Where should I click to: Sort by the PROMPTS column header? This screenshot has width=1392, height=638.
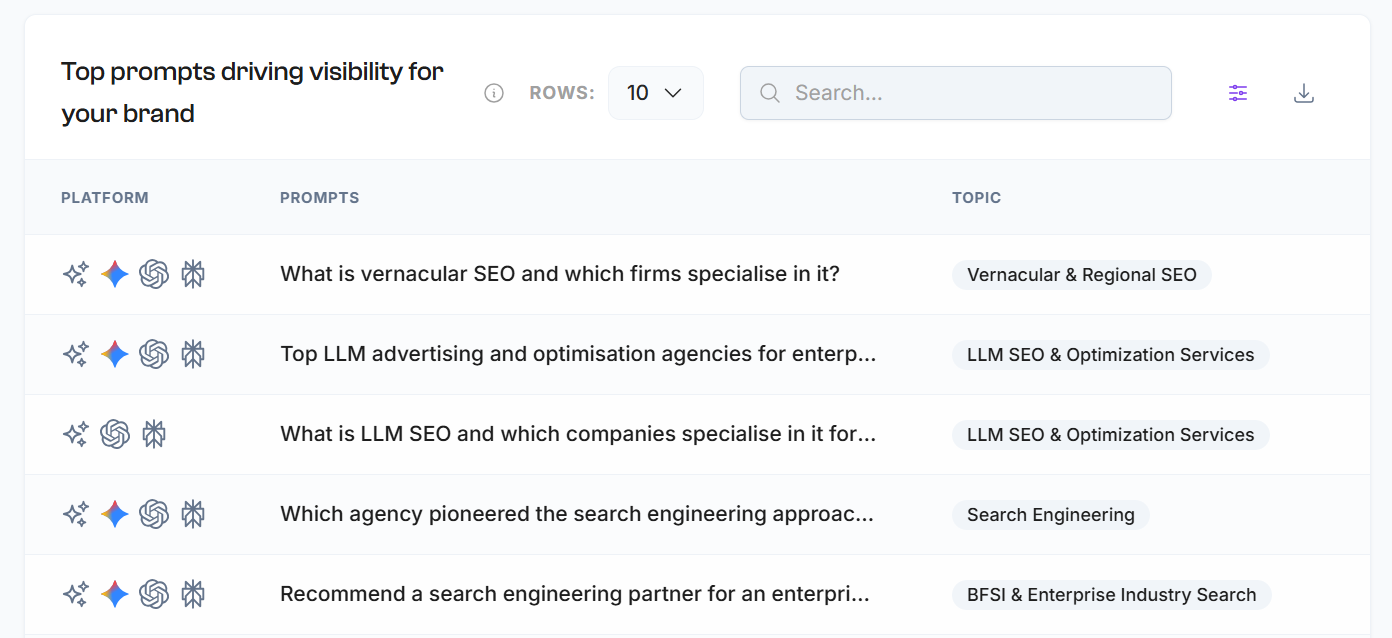[320, 198]
